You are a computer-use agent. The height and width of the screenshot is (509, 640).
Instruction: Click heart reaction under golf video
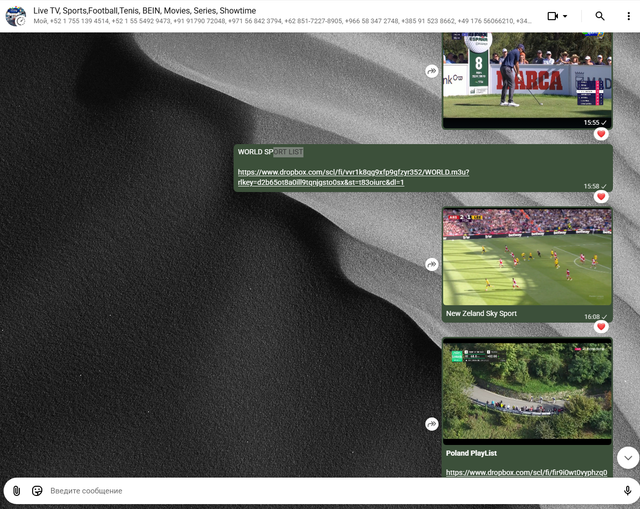pyautogui.click(x=601, y=134)
